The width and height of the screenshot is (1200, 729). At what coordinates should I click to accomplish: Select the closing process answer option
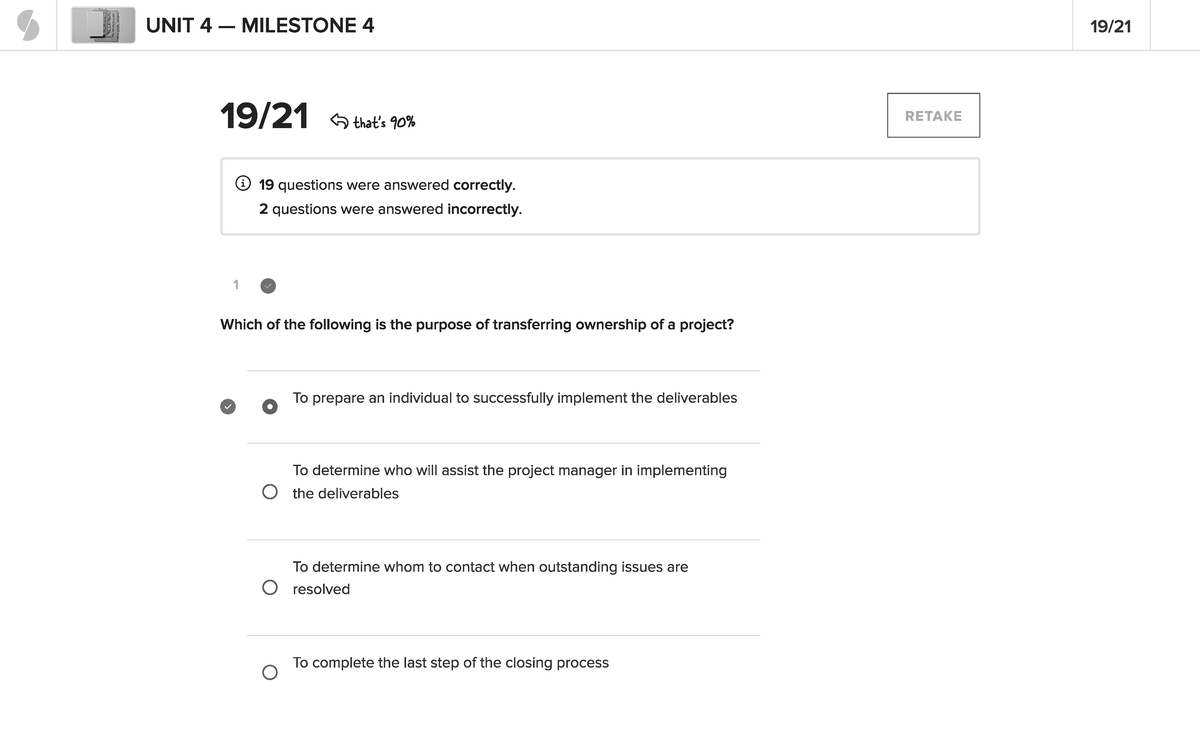point(270,672)
